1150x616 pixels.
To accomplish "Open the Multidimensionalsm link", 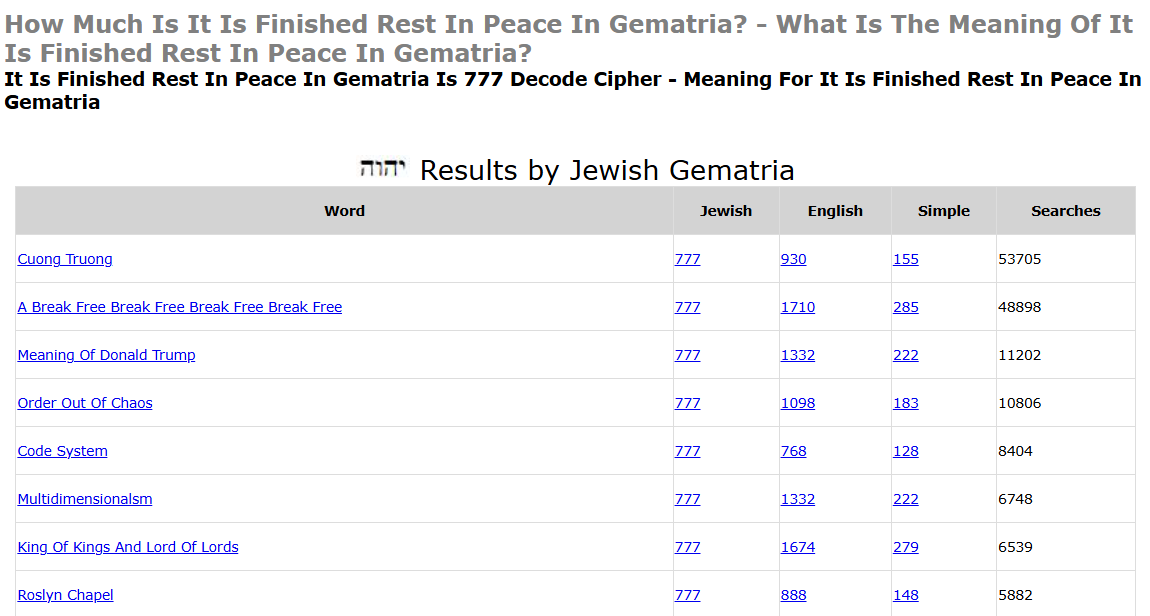I will (x=85, y=499).
